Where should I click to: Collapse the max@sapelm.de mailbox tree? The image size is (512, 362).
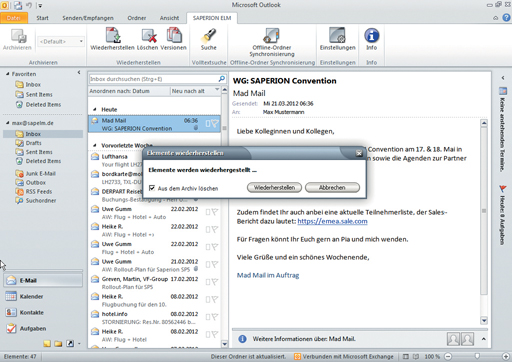tap(8, 123)
